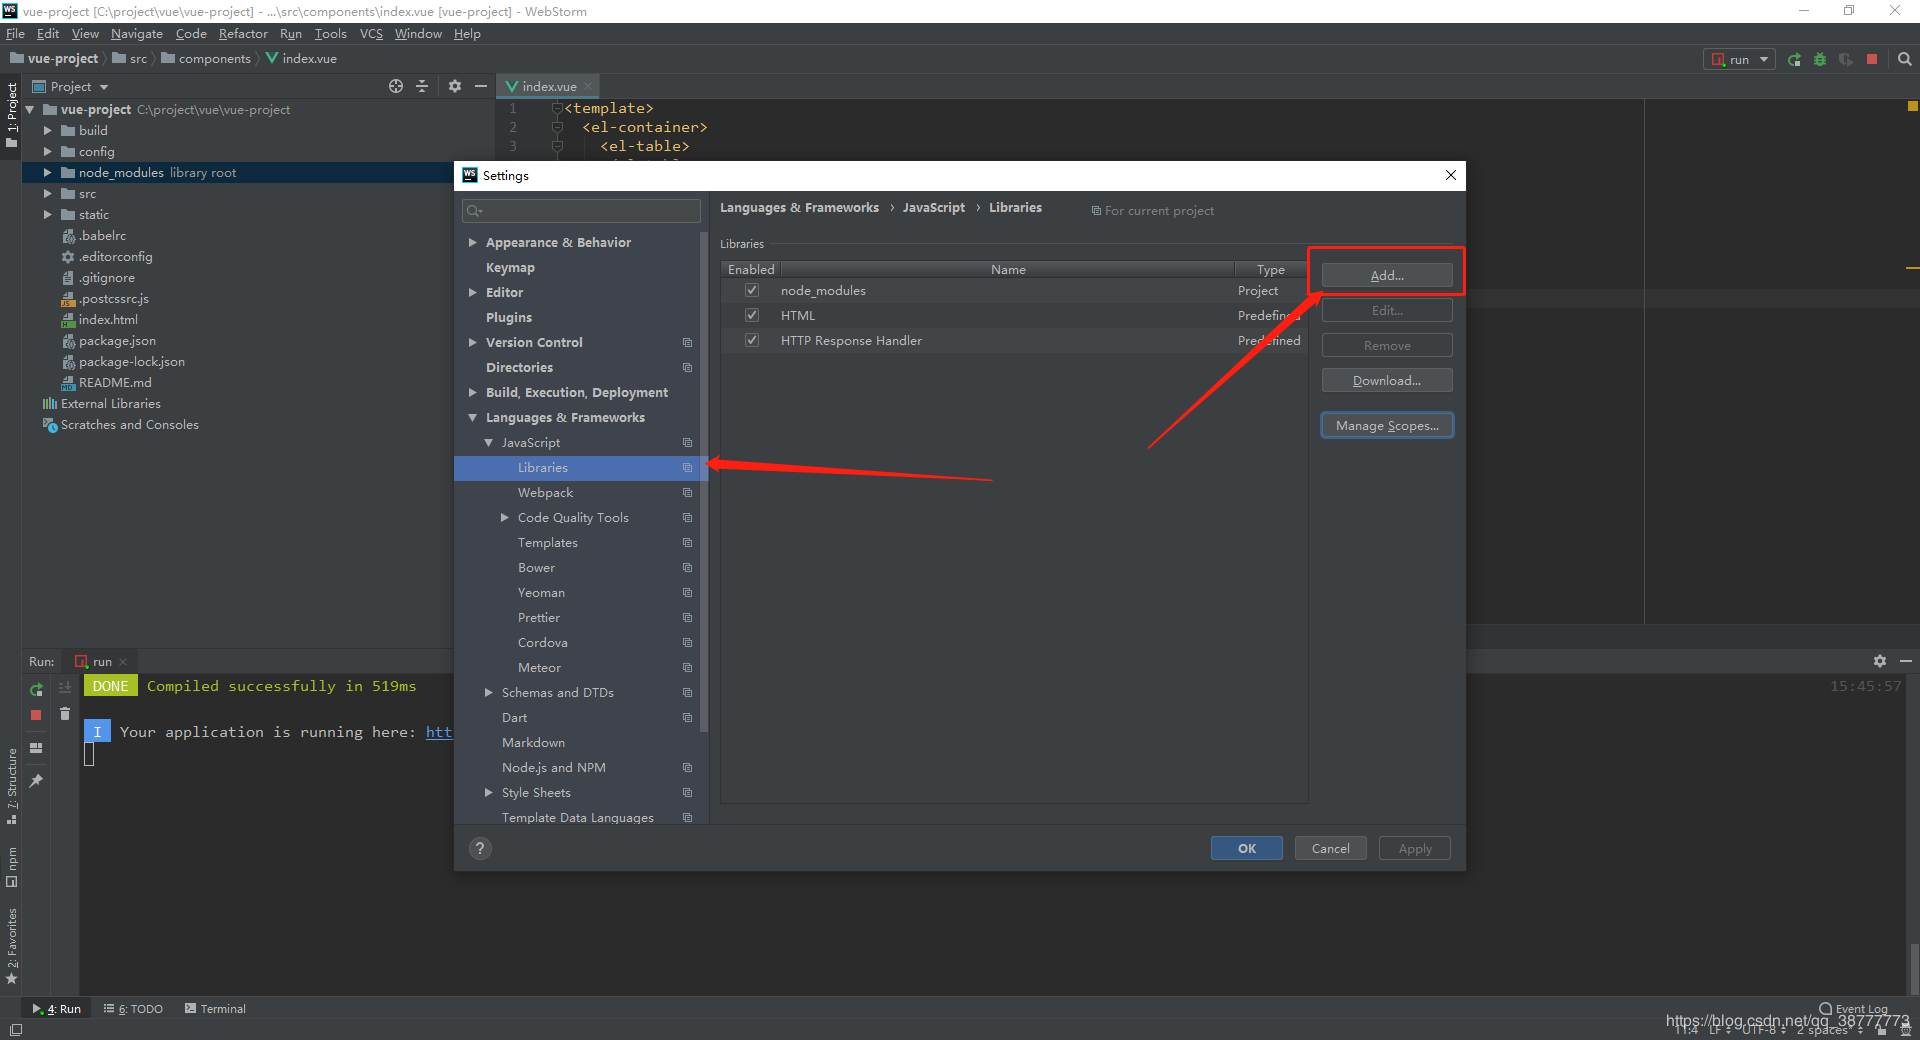1920x1040 pixels.
Task: Click Cancel in Settings dialog
Action: pos(1330,849)
